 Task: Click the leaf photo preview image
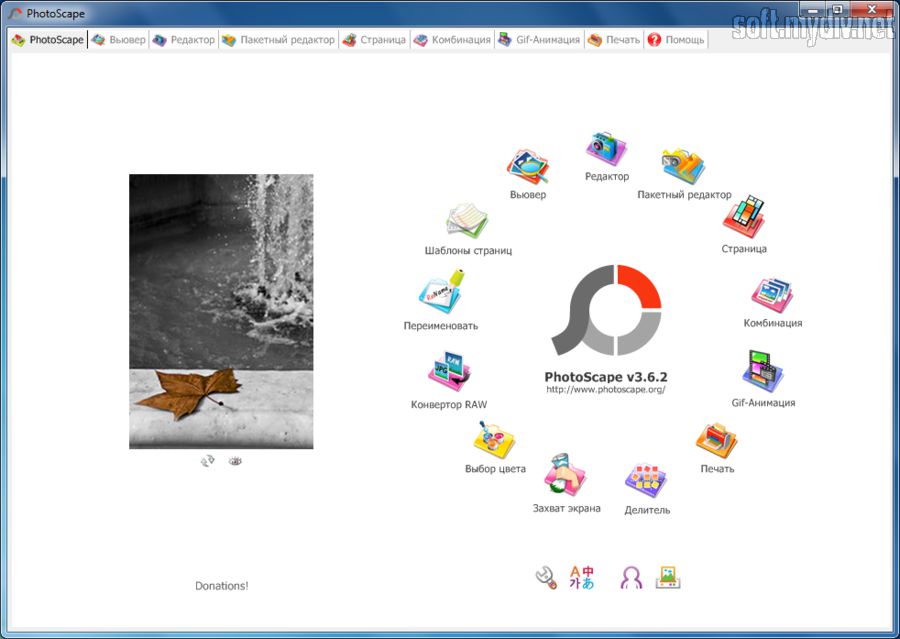point(221,311)
